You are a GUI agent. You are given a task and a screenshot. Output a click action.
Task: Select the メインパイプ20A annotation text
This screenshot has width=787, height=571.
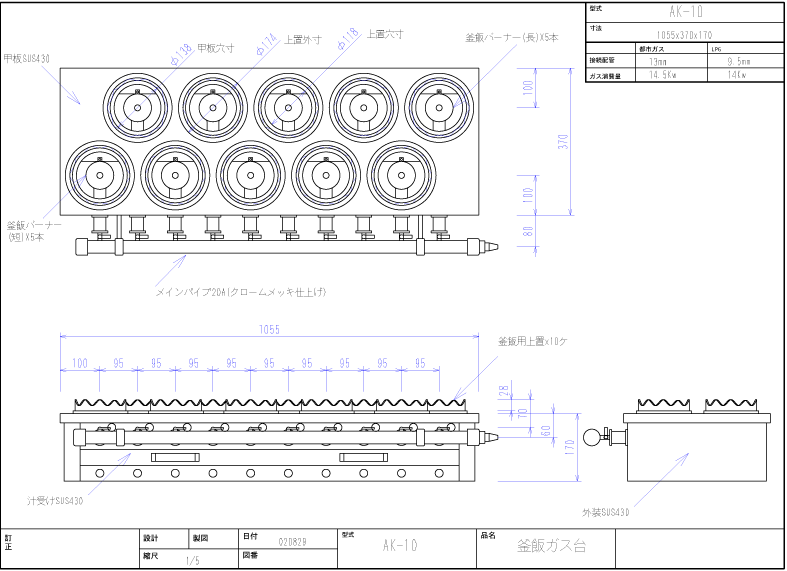pyautogui.click(x=241, y=292)
